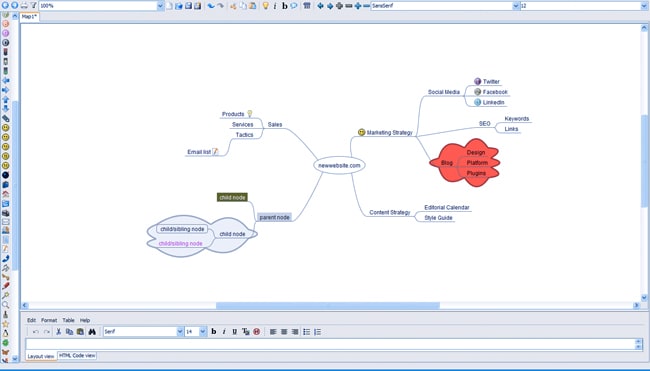Select the Map1* document tab

point(29,17)
